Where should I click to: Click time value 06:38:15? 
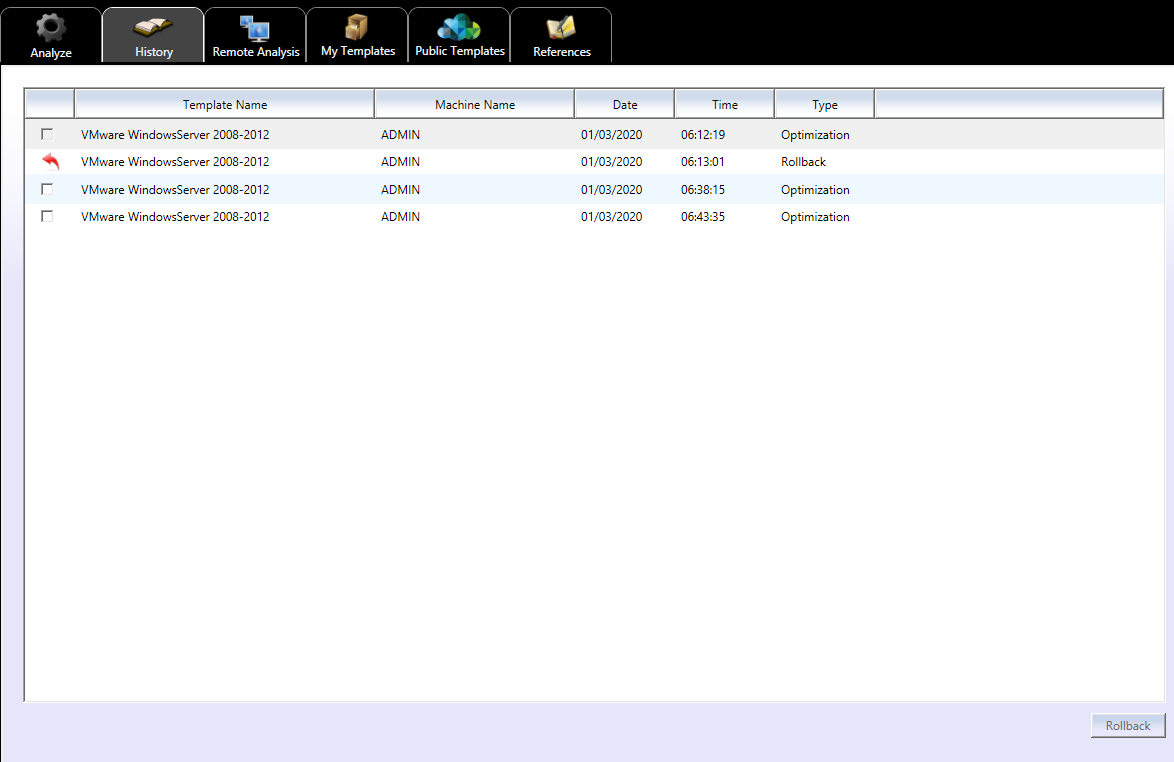tap(703, 190)
